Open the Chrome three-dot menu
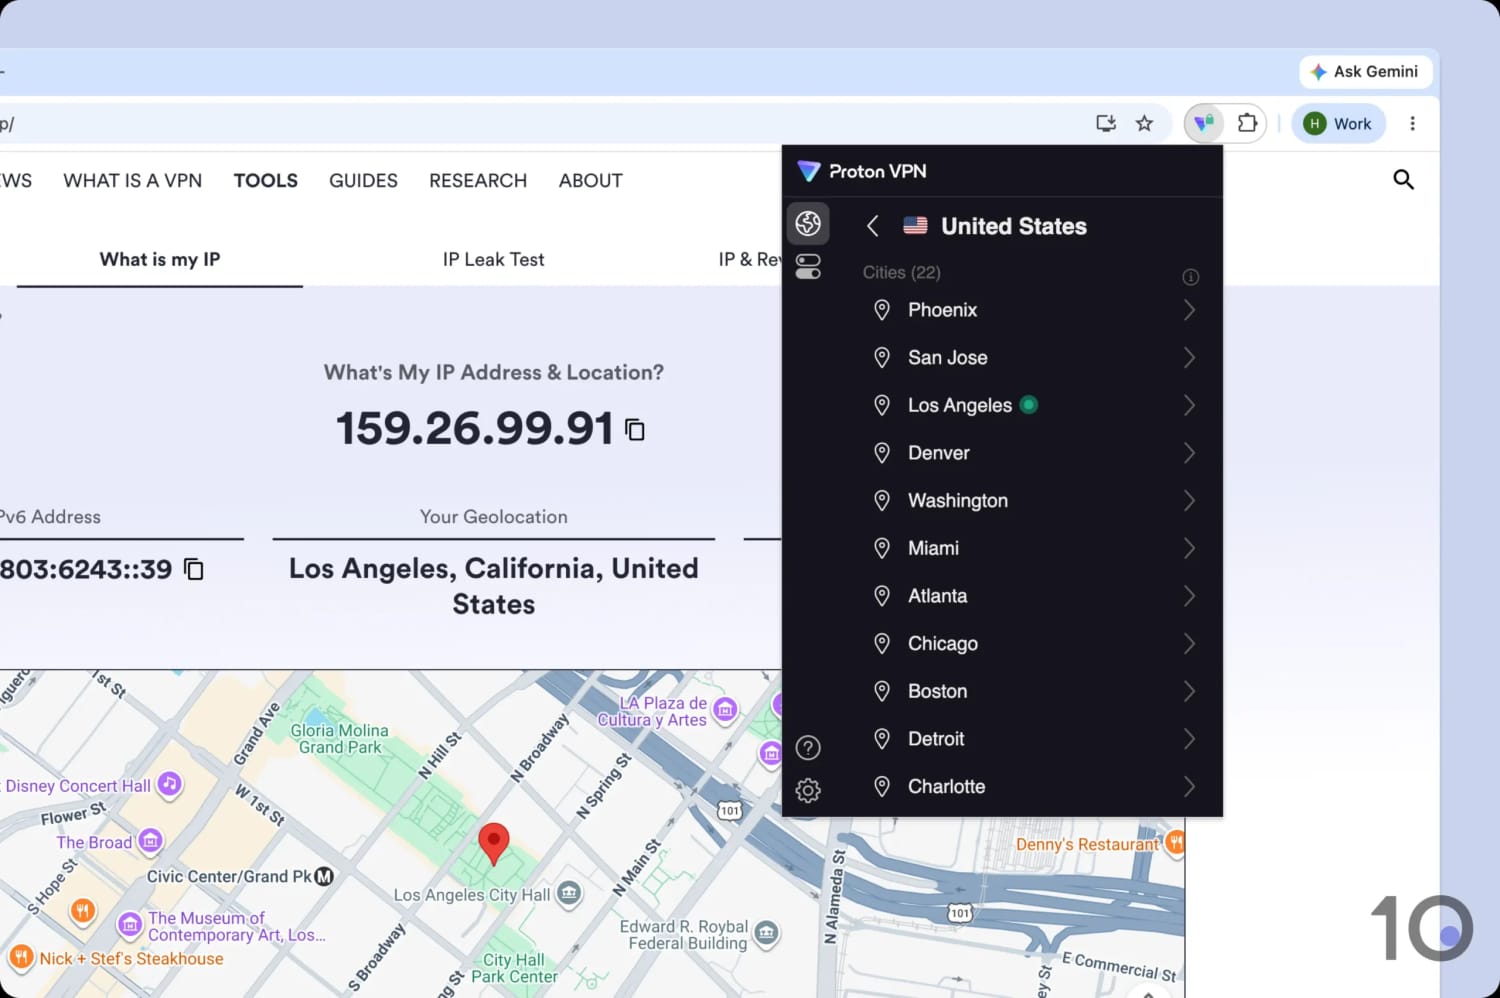Screen dimensions: 1500x998 (x=1412, y=123)
